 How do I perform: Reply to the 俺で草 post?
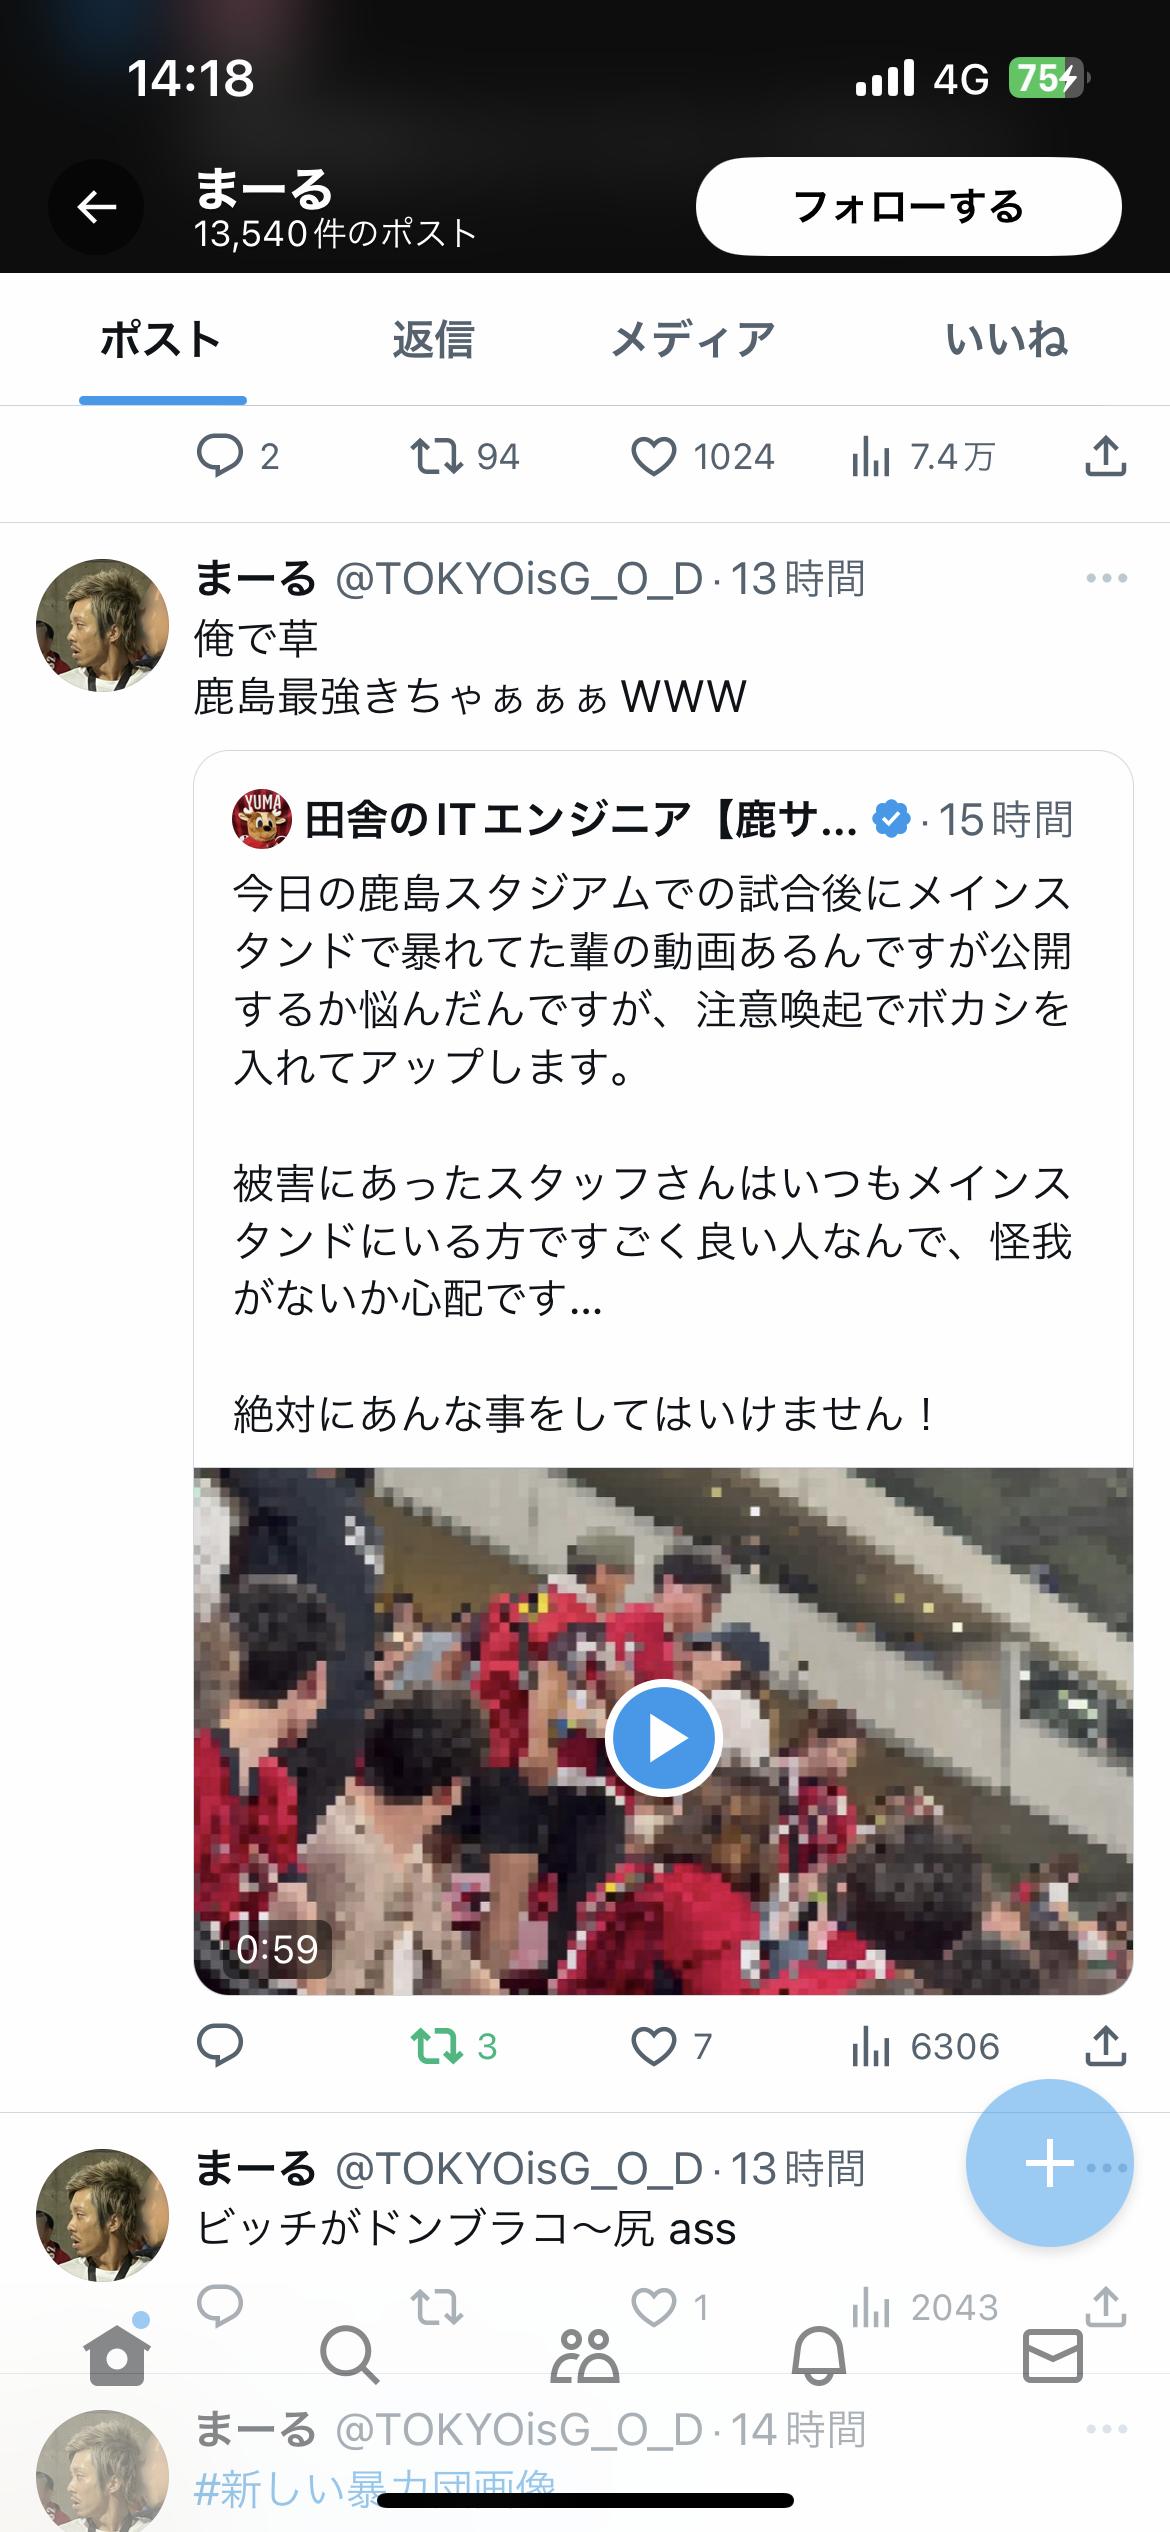(220, 2046)
